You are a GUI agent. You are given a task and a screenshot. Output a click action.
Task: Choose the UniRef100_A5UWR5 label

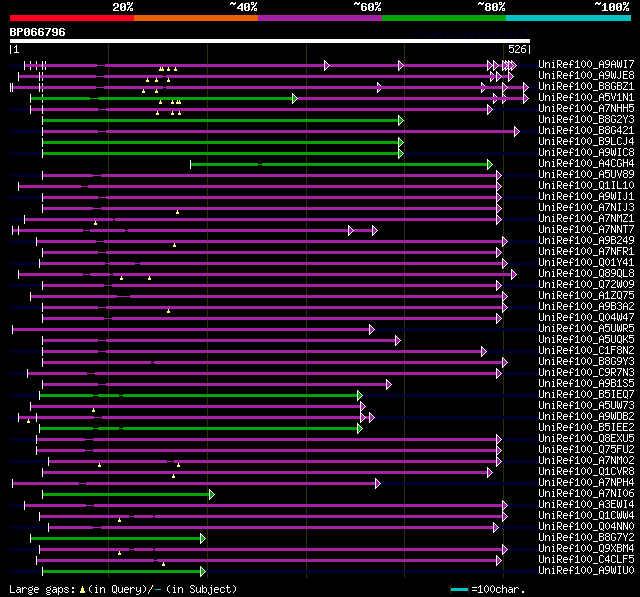point(586,328)
